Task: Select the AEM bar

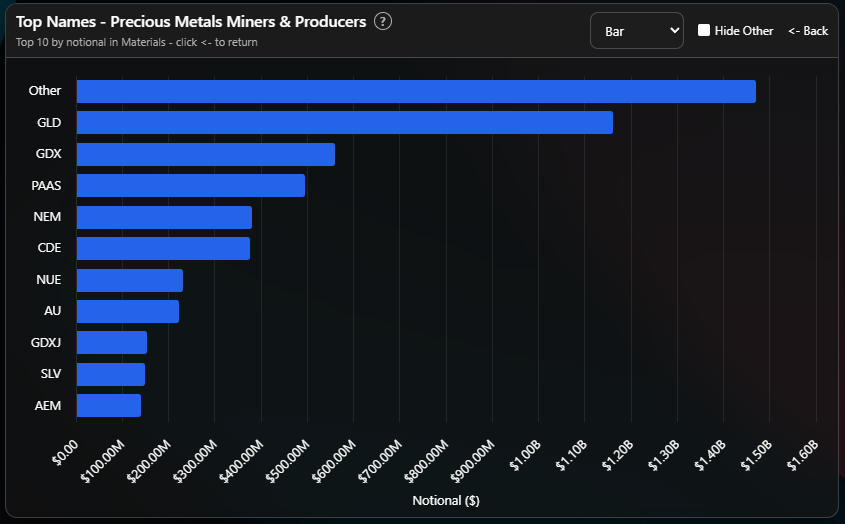Action: [x=109, y=405]
